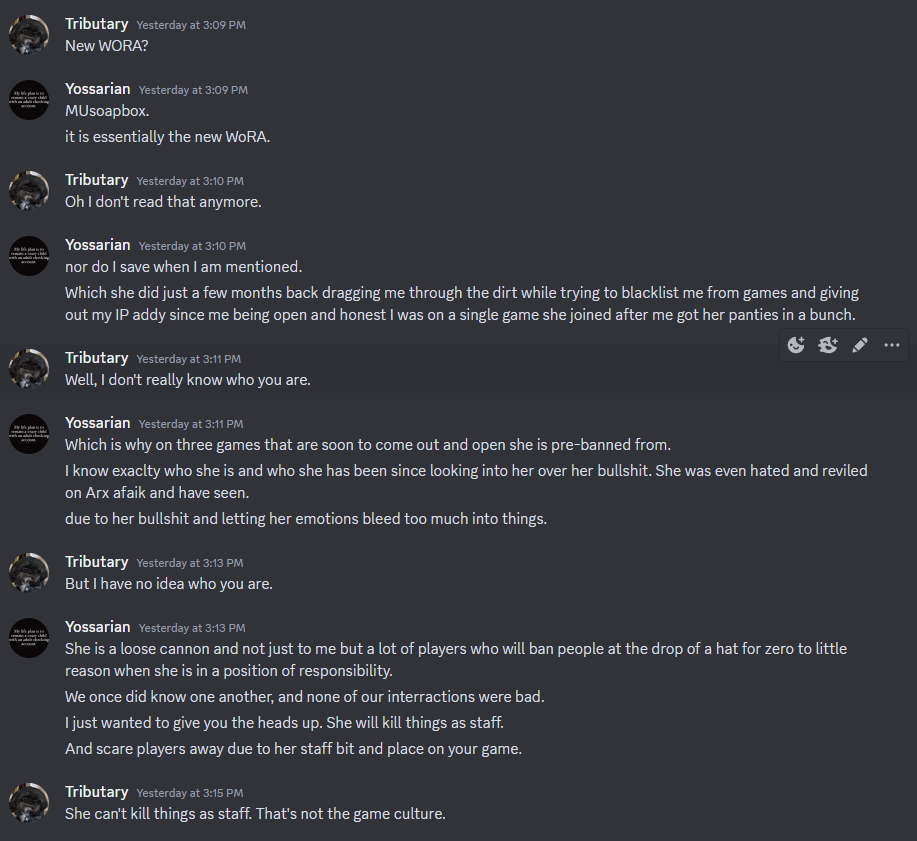The height and width of the screenshot is (841, 917).
Task: Open Yossarian's profile by clicking his username
Action: click(97, 88)
